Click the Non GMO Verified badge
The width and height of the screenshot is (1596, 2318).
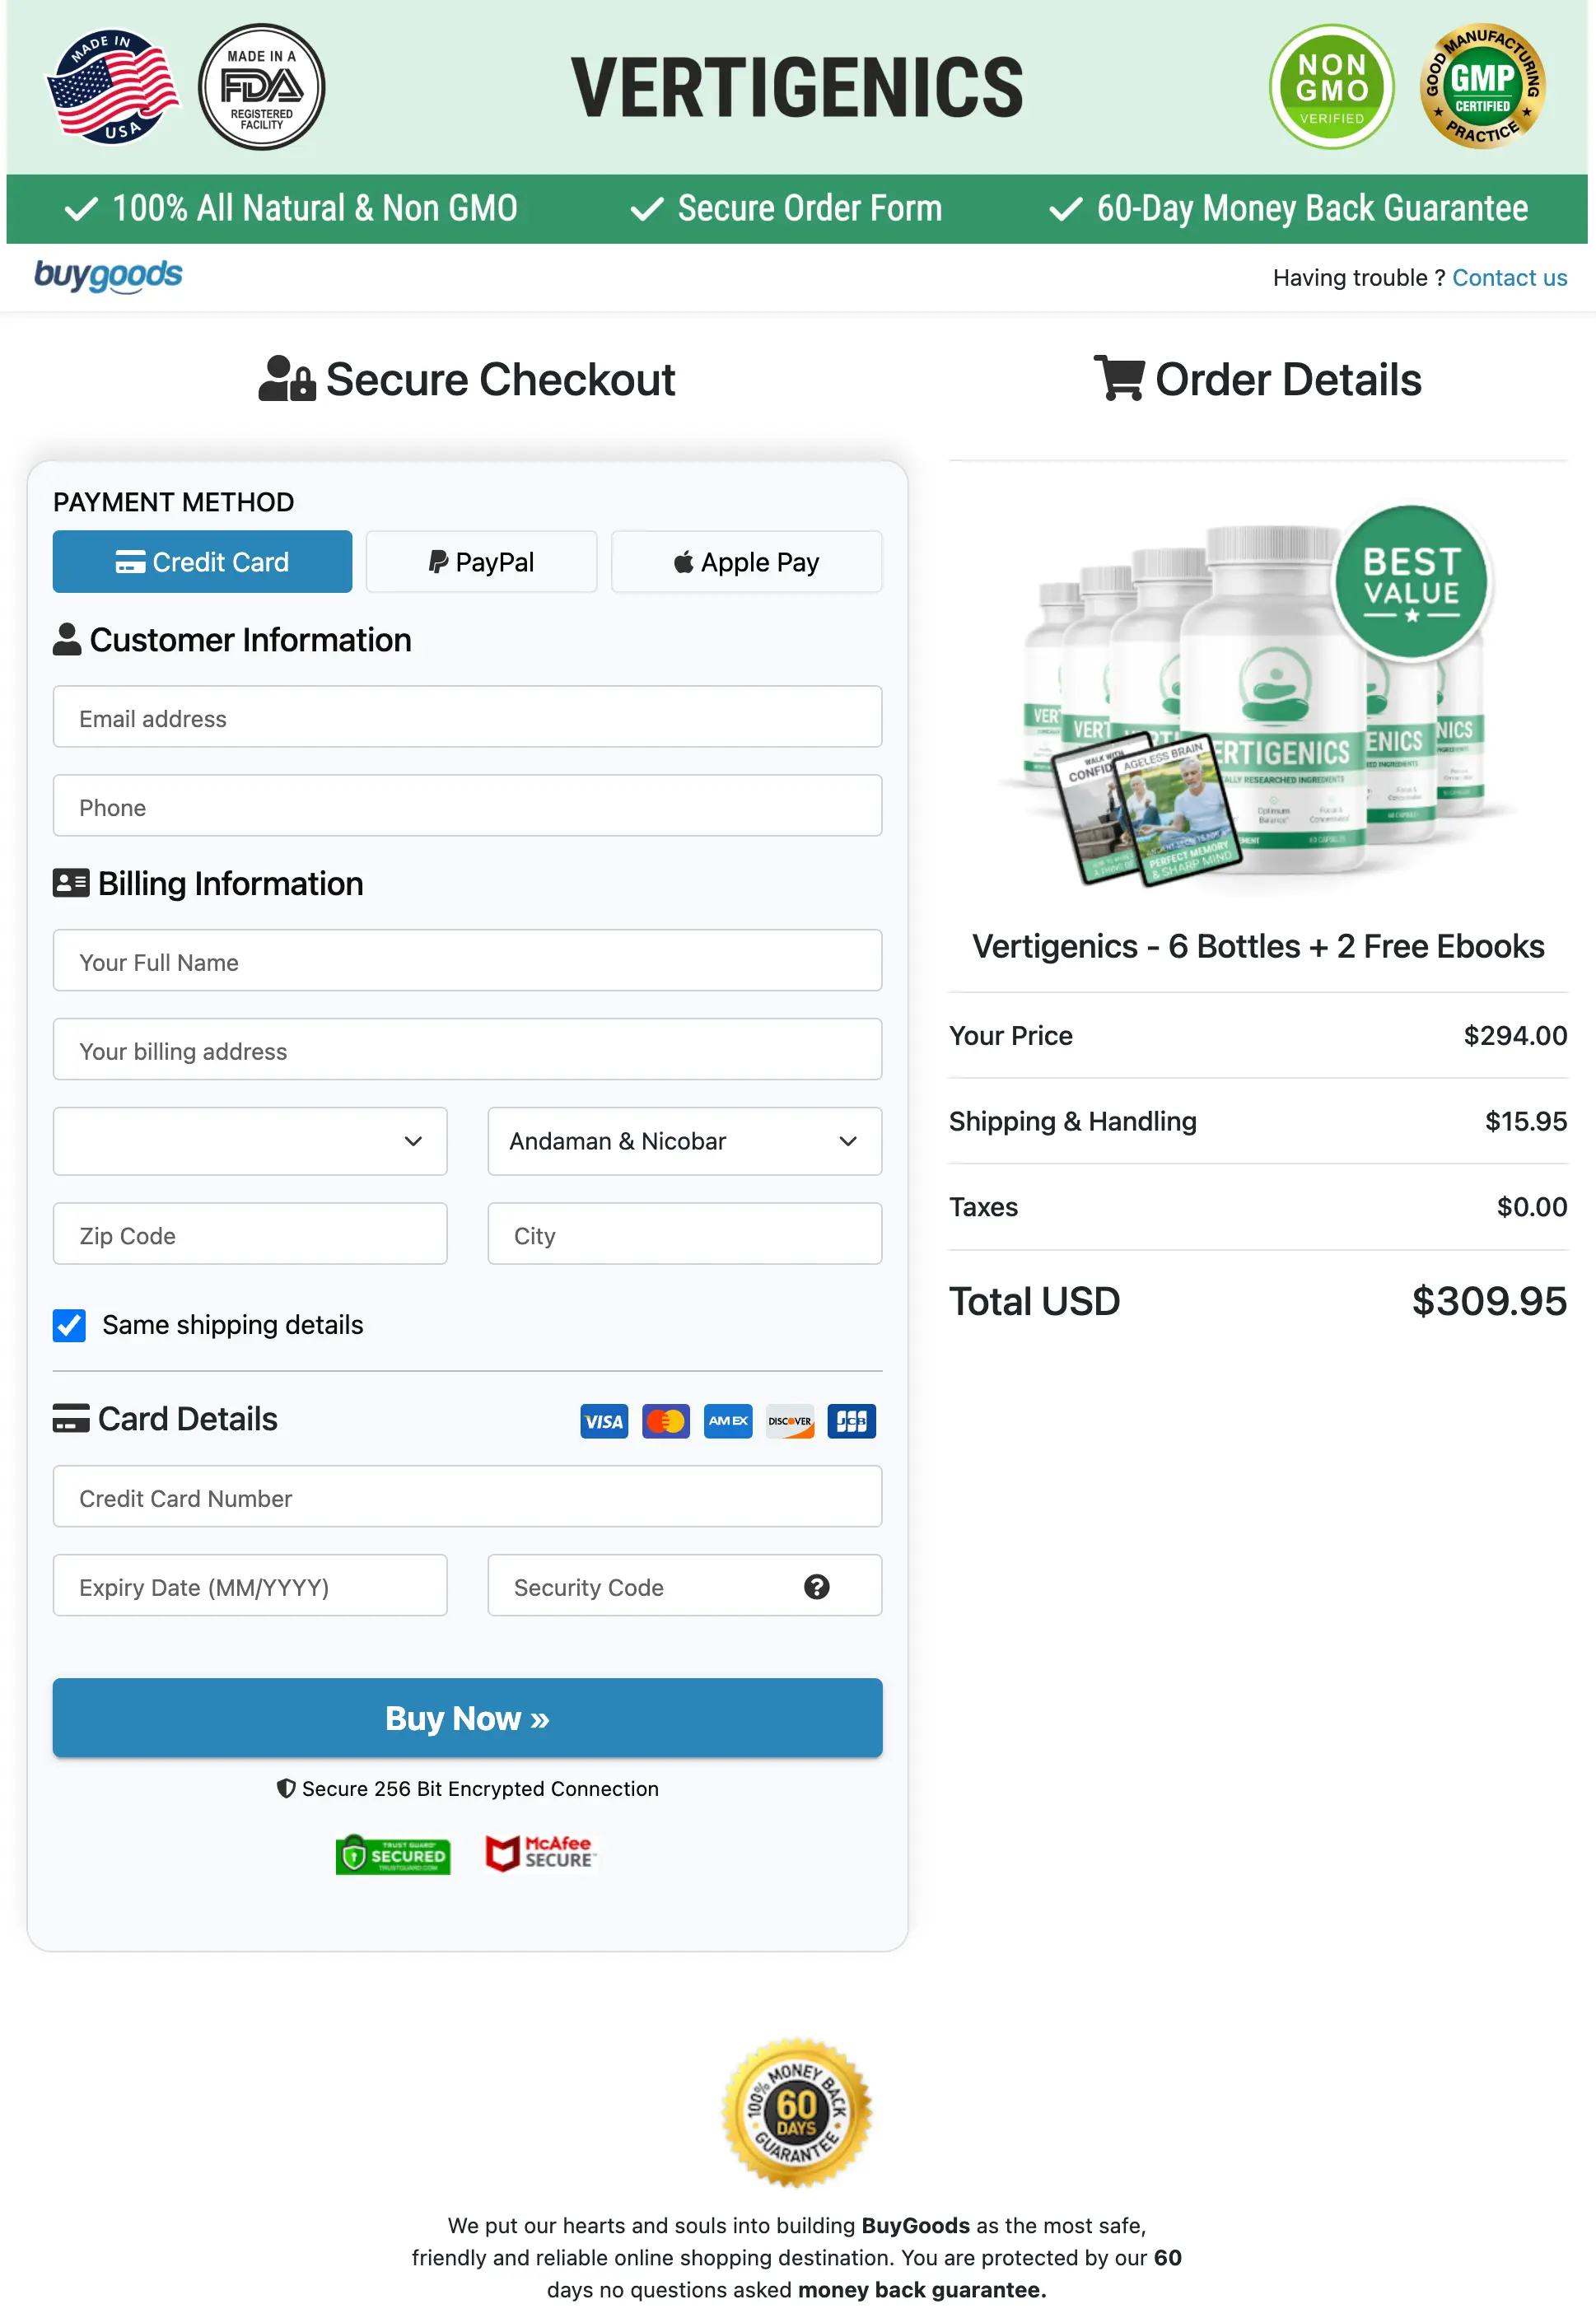(1331, 88)
